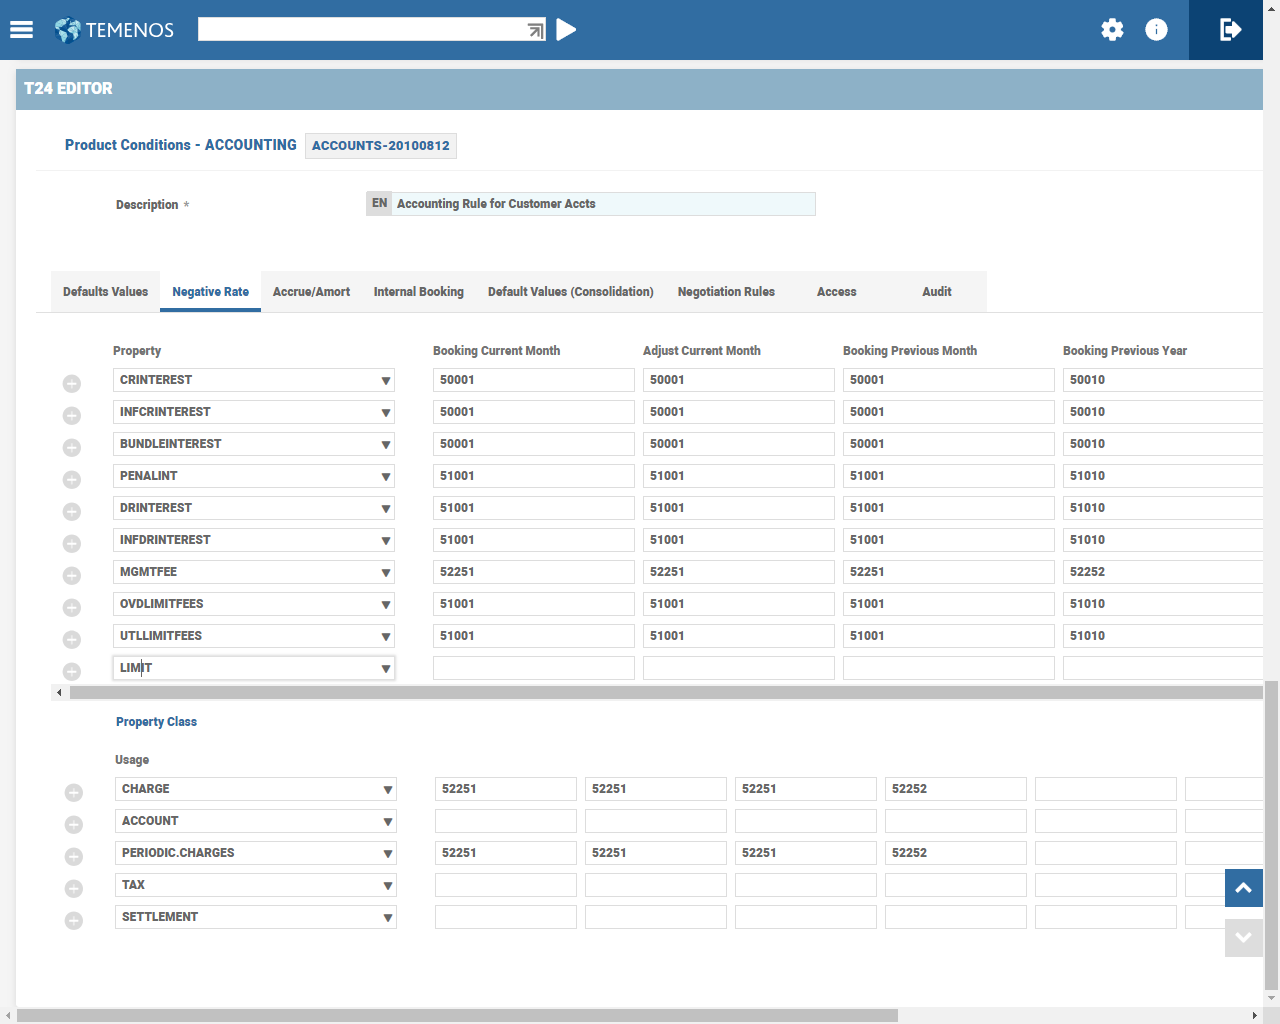Open the Internal Booking tab
Image resolution: width=1280 pixels, height=1024 pixels.
point(418,292)
